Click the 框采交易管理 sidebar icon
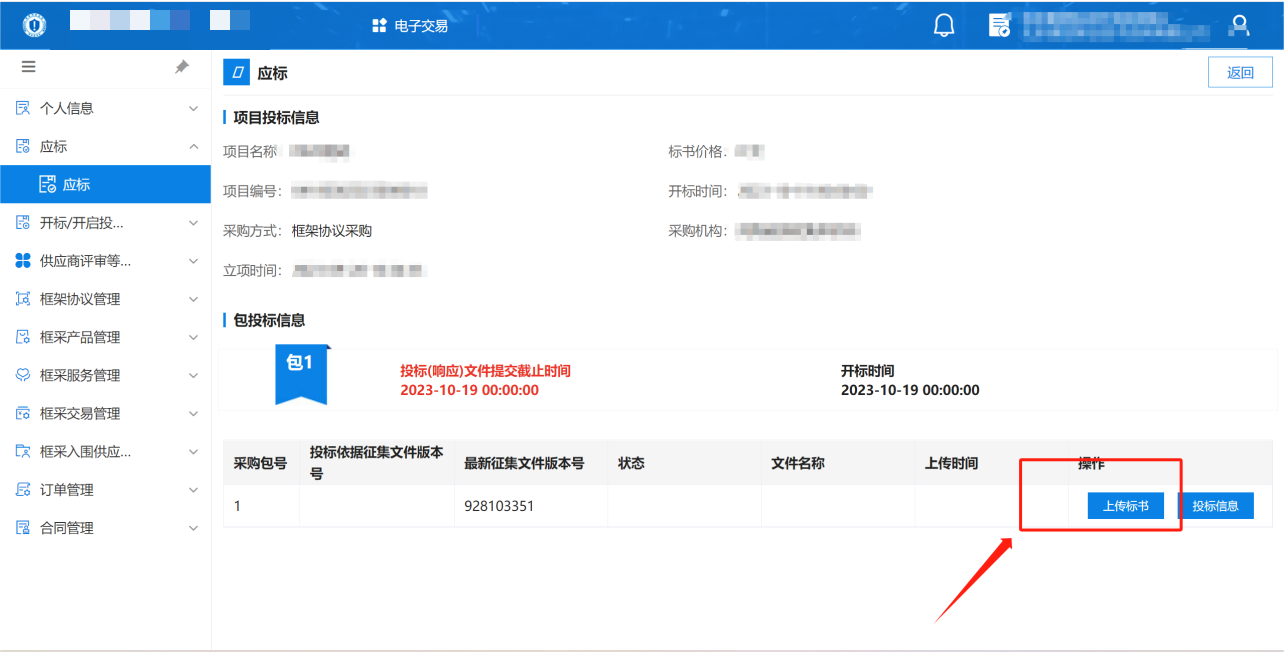 (23, 413)
